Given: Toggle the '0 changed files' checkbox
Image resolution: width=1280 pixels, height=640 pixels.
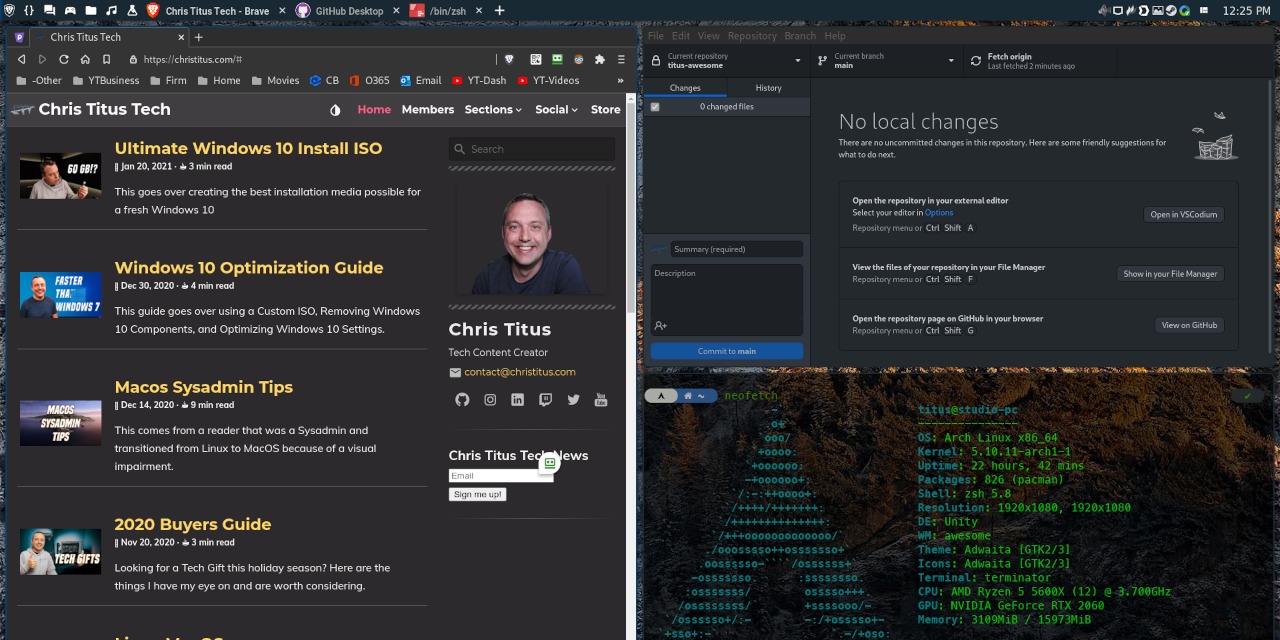Looking at the screenshot, I should [x=655, y=107].
